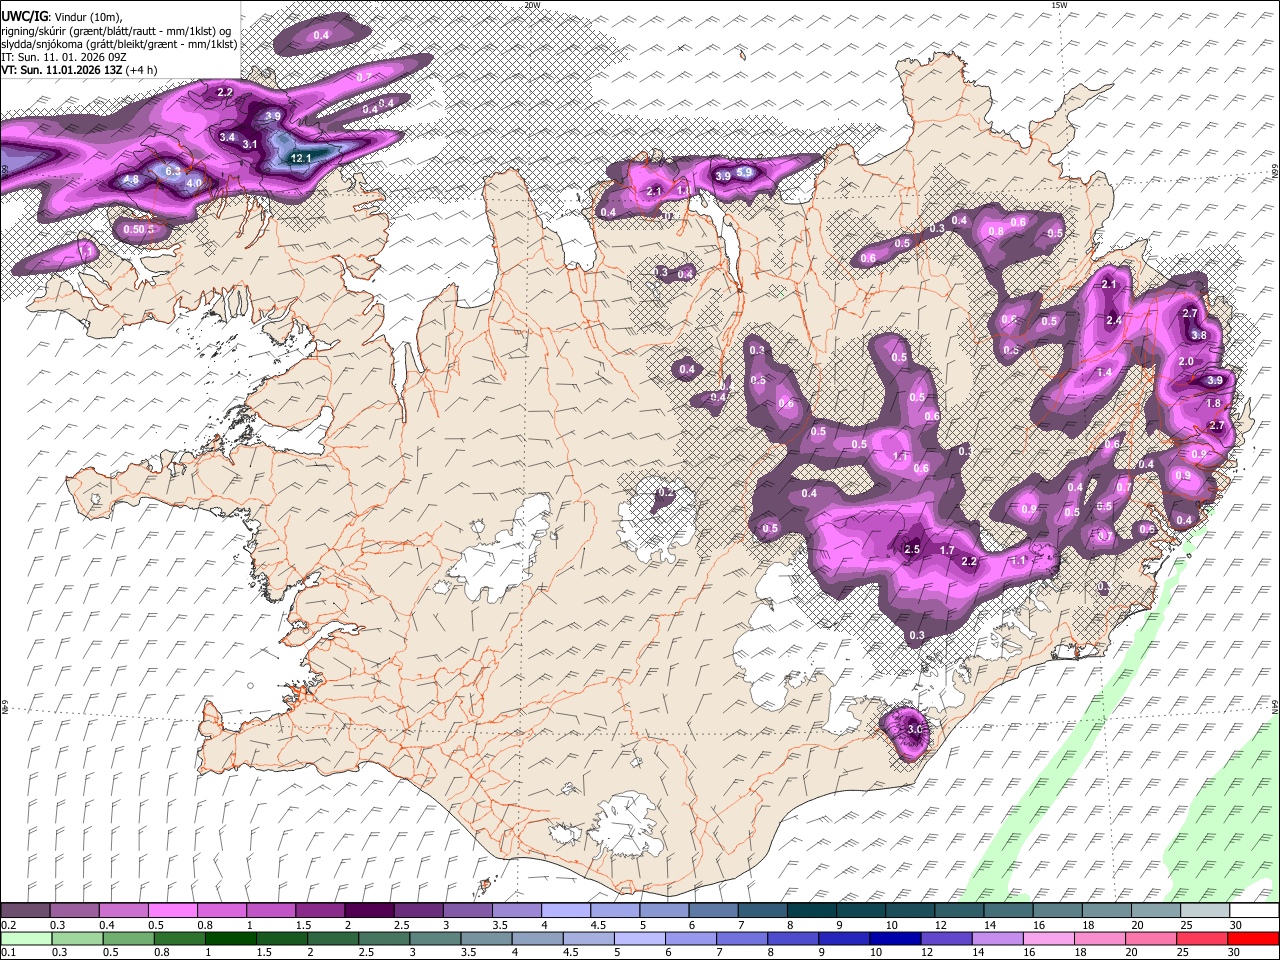
Task: Click the 1.8 value on the east coast
Action: [x=1214, y=403]
